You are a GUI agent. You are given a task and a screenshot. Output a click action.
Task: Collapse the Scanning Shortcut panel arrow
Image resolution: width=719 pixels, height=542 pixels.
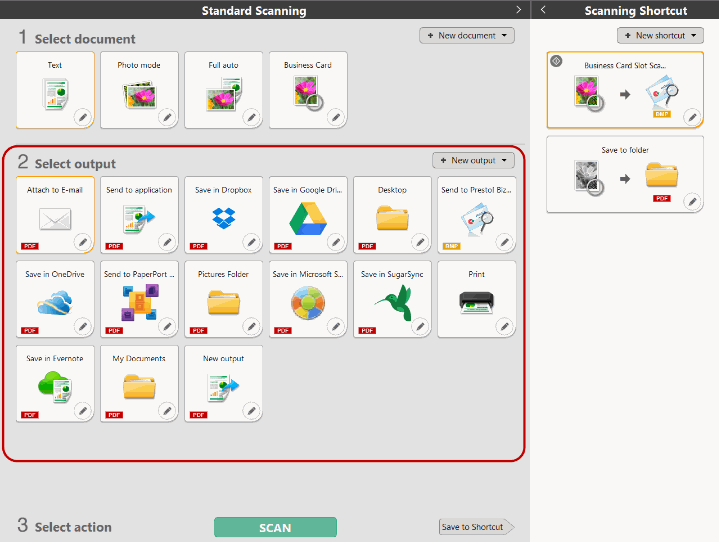(543, 10)
